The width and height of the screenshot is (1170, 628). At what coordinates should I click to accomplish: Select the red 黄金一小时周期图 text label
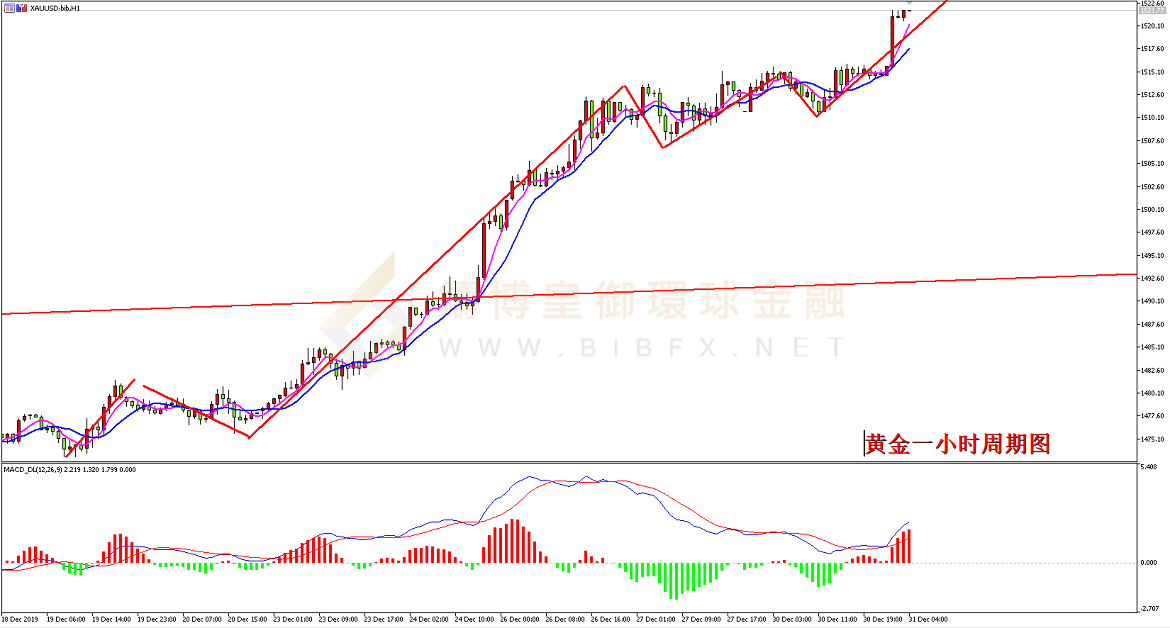tap(958, 444)
